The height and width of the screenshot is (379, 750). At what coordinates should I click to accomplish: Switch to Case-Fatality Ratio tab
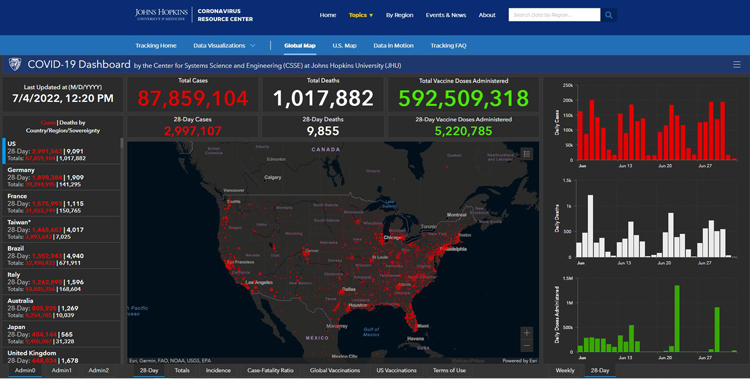pos(270,370)
